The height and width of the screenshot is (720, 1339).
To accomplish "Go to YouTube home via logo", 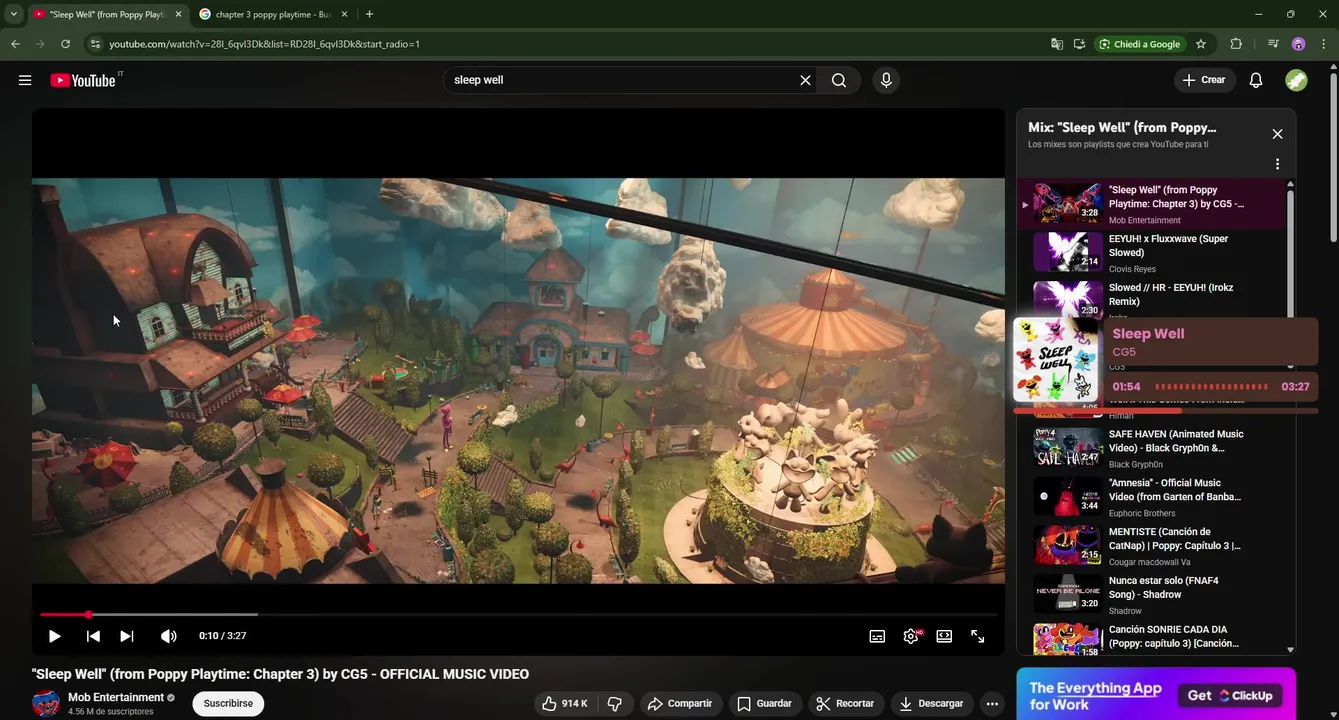I will [86, 80].
